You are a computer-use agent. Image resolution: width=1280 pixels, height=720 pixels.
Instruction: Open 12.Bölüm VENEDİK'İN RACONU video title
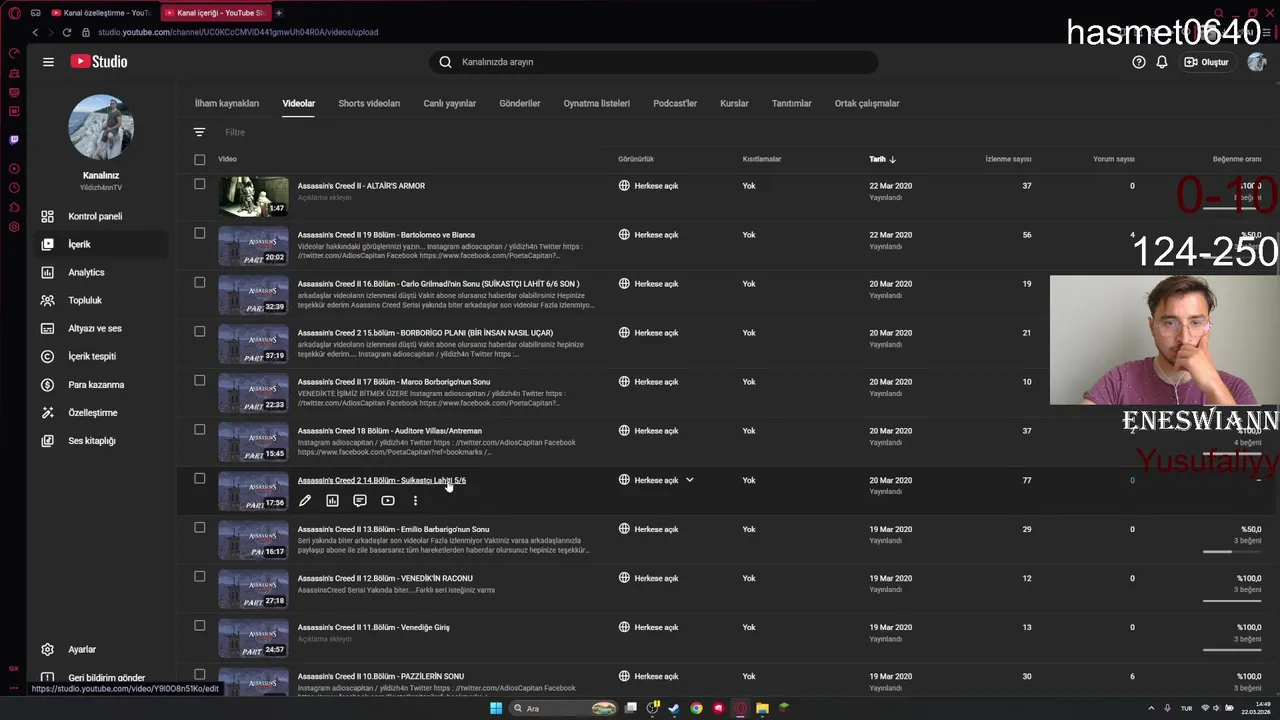click(x=385, y=578)
